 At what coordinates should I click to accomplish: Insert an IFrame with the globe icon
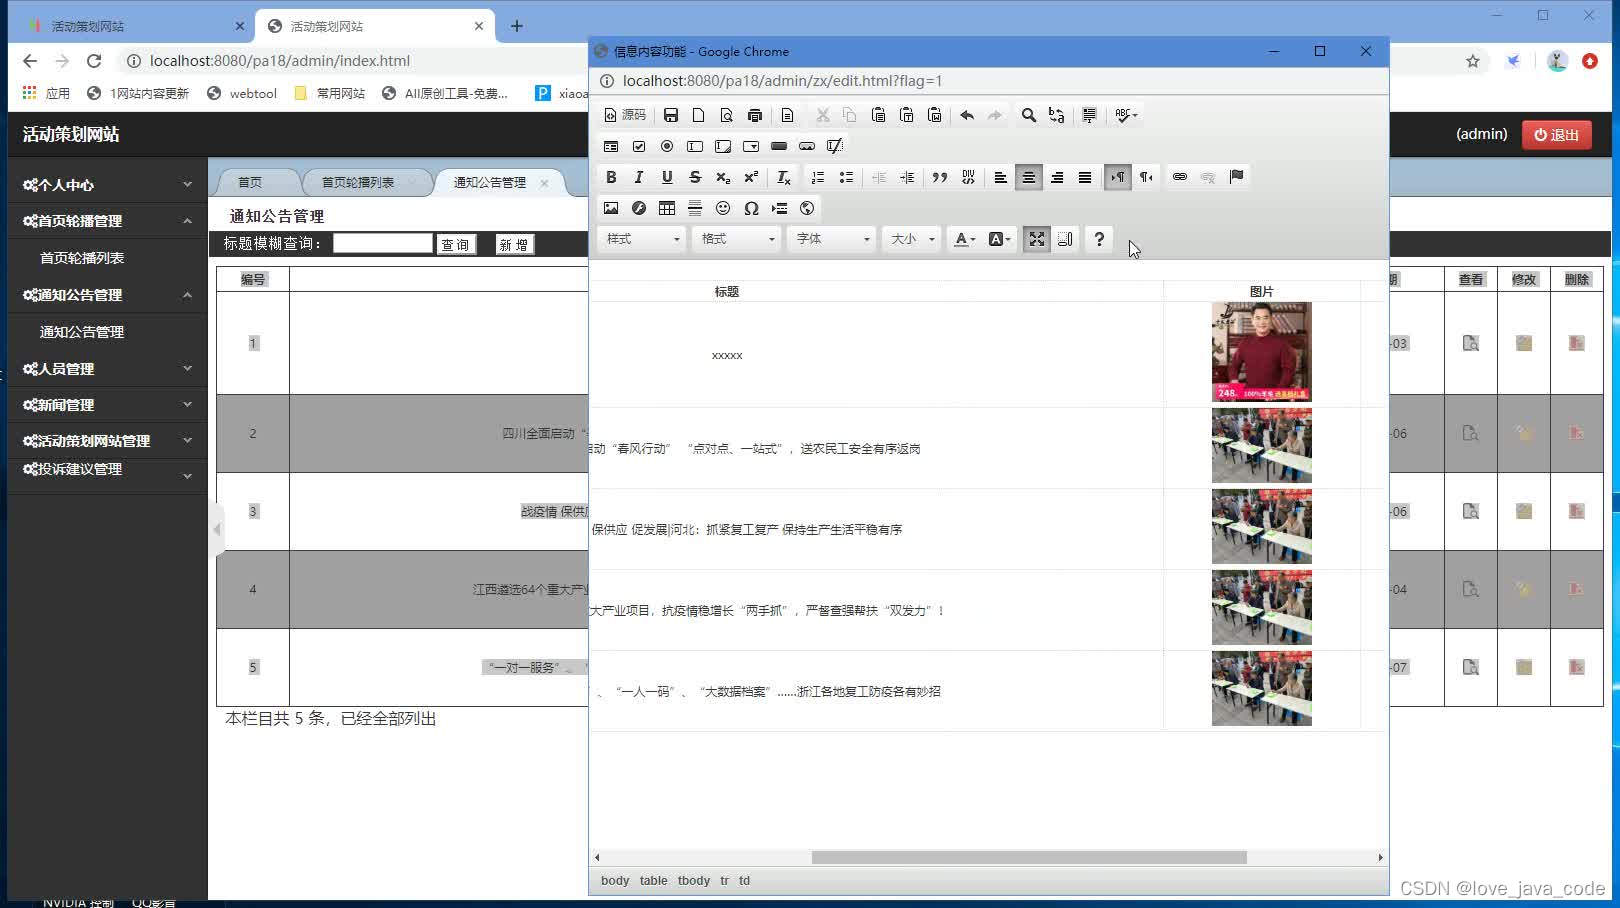[x=807, y=208]
